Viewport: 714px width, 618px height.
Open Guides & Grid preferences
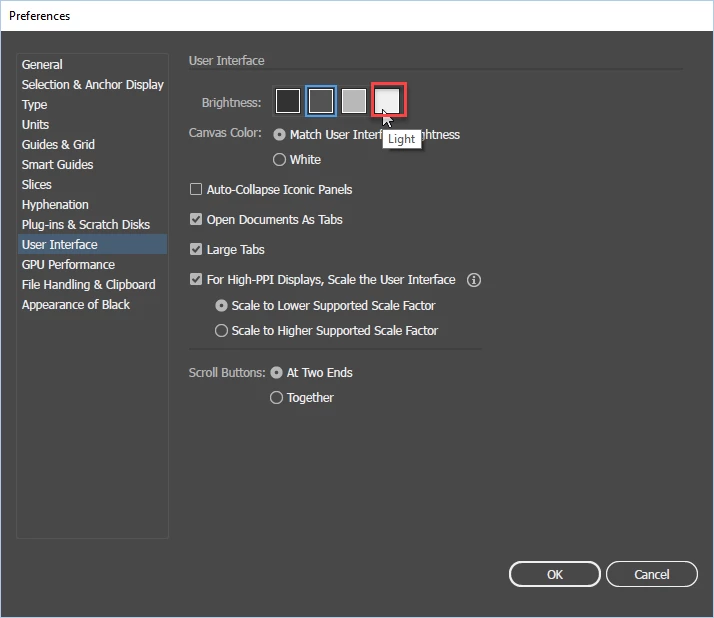pyautogui.click(x=92, y=145)
